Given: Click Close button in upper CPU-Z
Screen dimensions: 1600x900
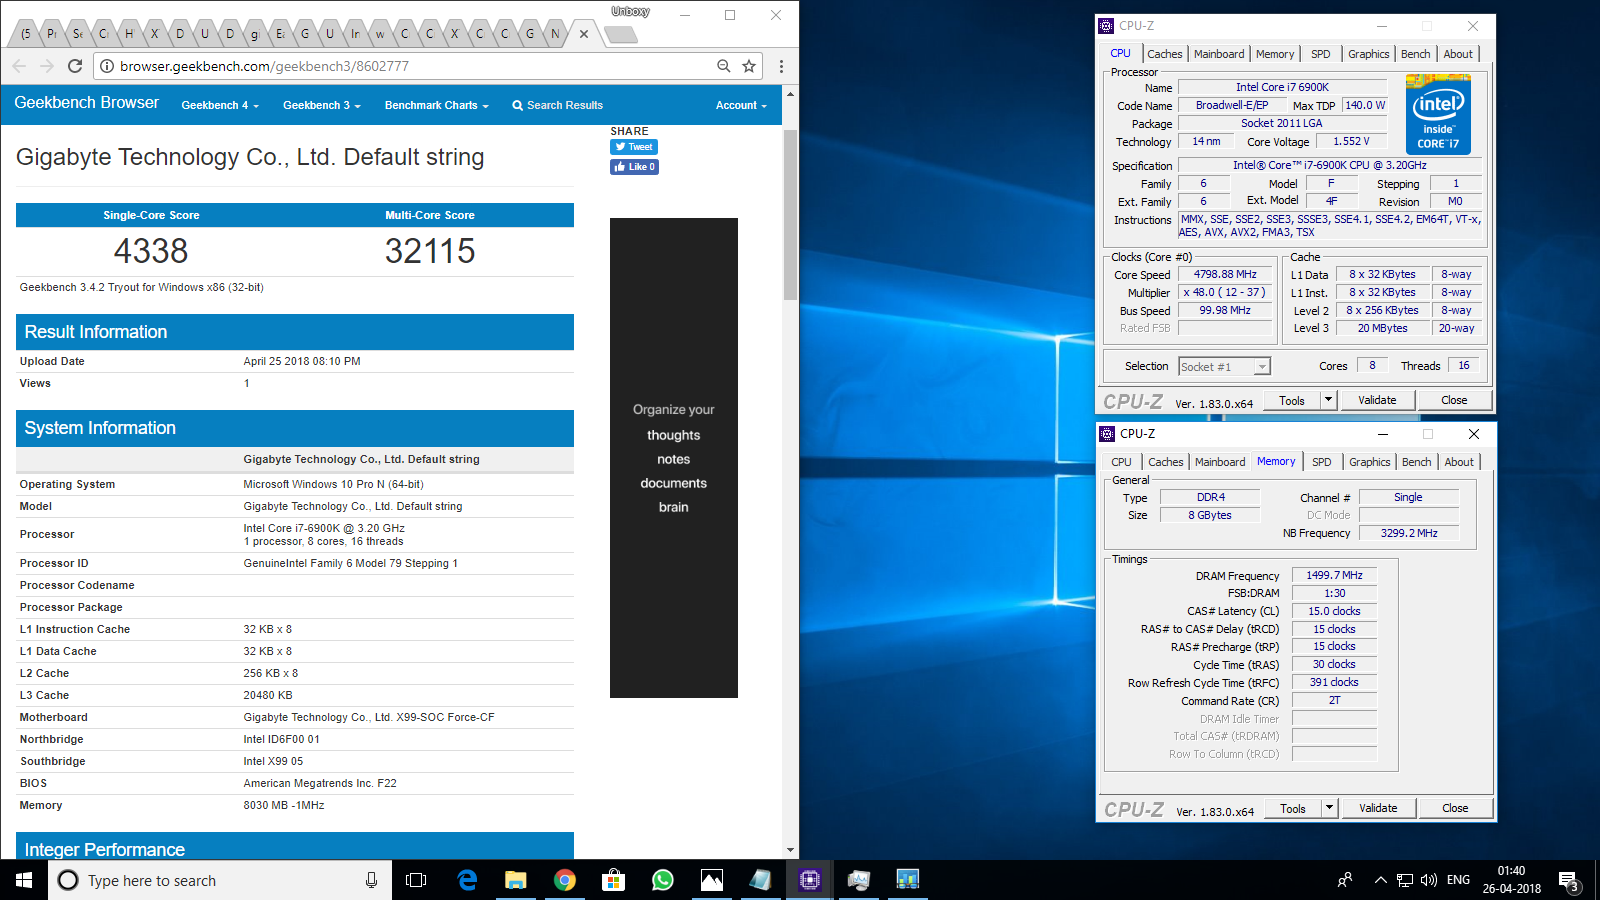Looking at the screenshot, I should coord(1454,400).
